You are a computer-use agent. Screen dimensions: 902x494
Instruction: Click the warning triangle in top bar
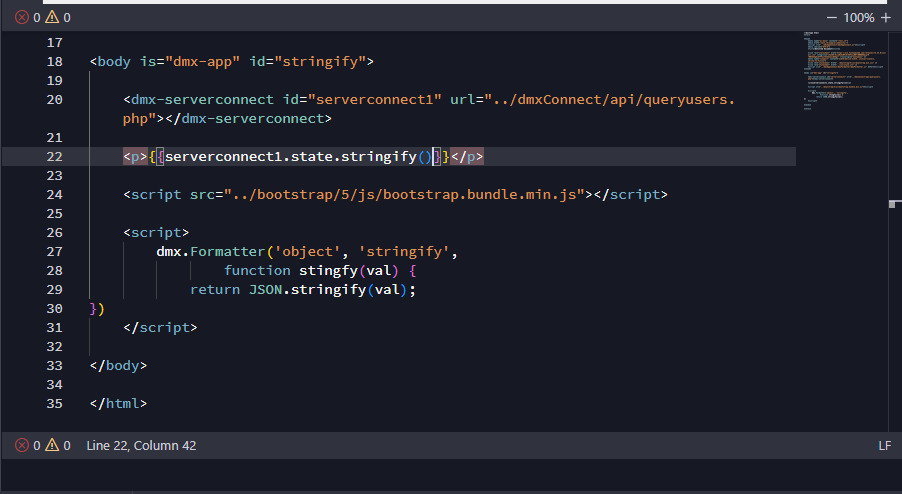pyautogui.click(x=52, y=17)
